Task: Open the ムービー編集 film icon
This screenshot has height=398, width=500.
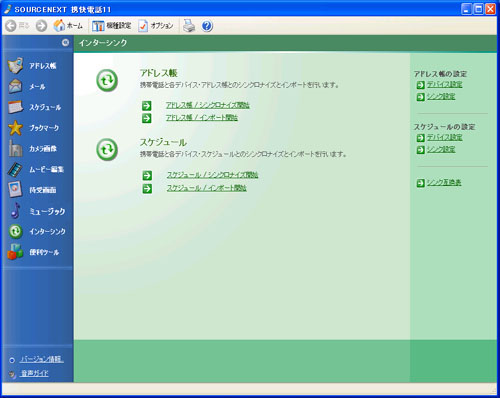Action: click(15, 169)
